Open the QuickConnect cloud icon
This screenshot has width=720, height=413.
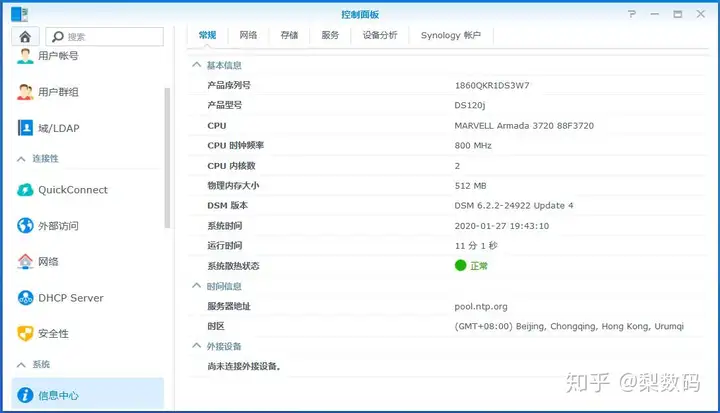(x=25, y=190)
